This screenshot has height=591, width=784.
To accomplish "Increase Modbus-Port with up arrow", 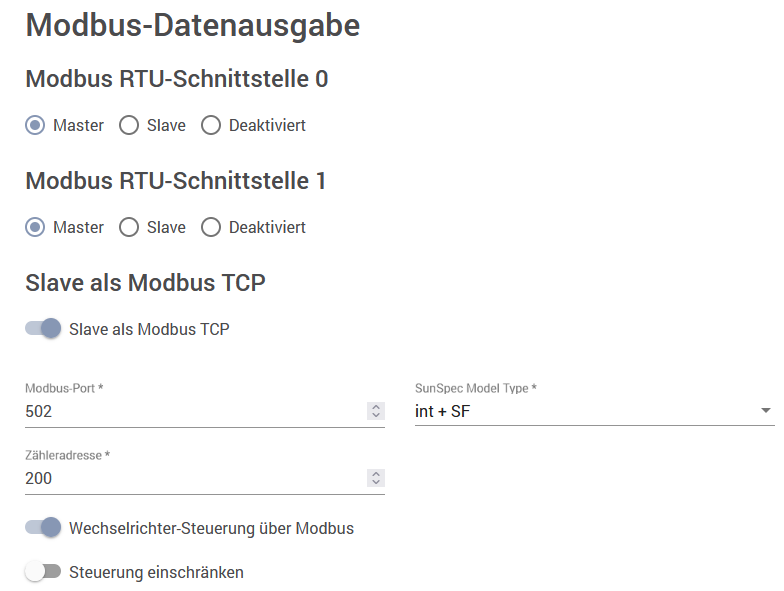I will click(376, 407).
